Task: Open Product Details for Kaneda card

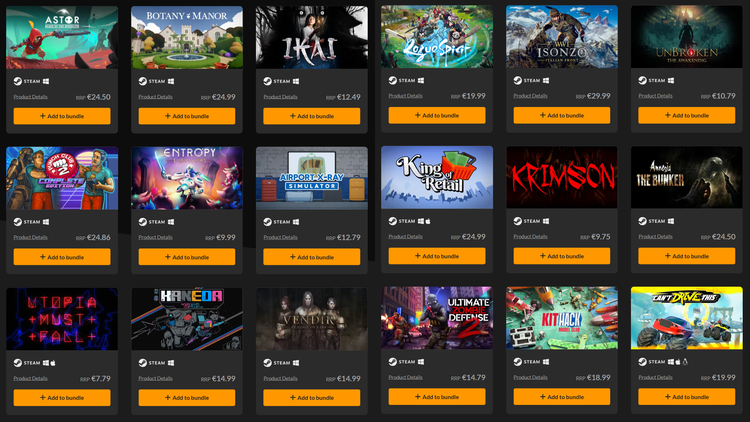Action: point(155,378)
